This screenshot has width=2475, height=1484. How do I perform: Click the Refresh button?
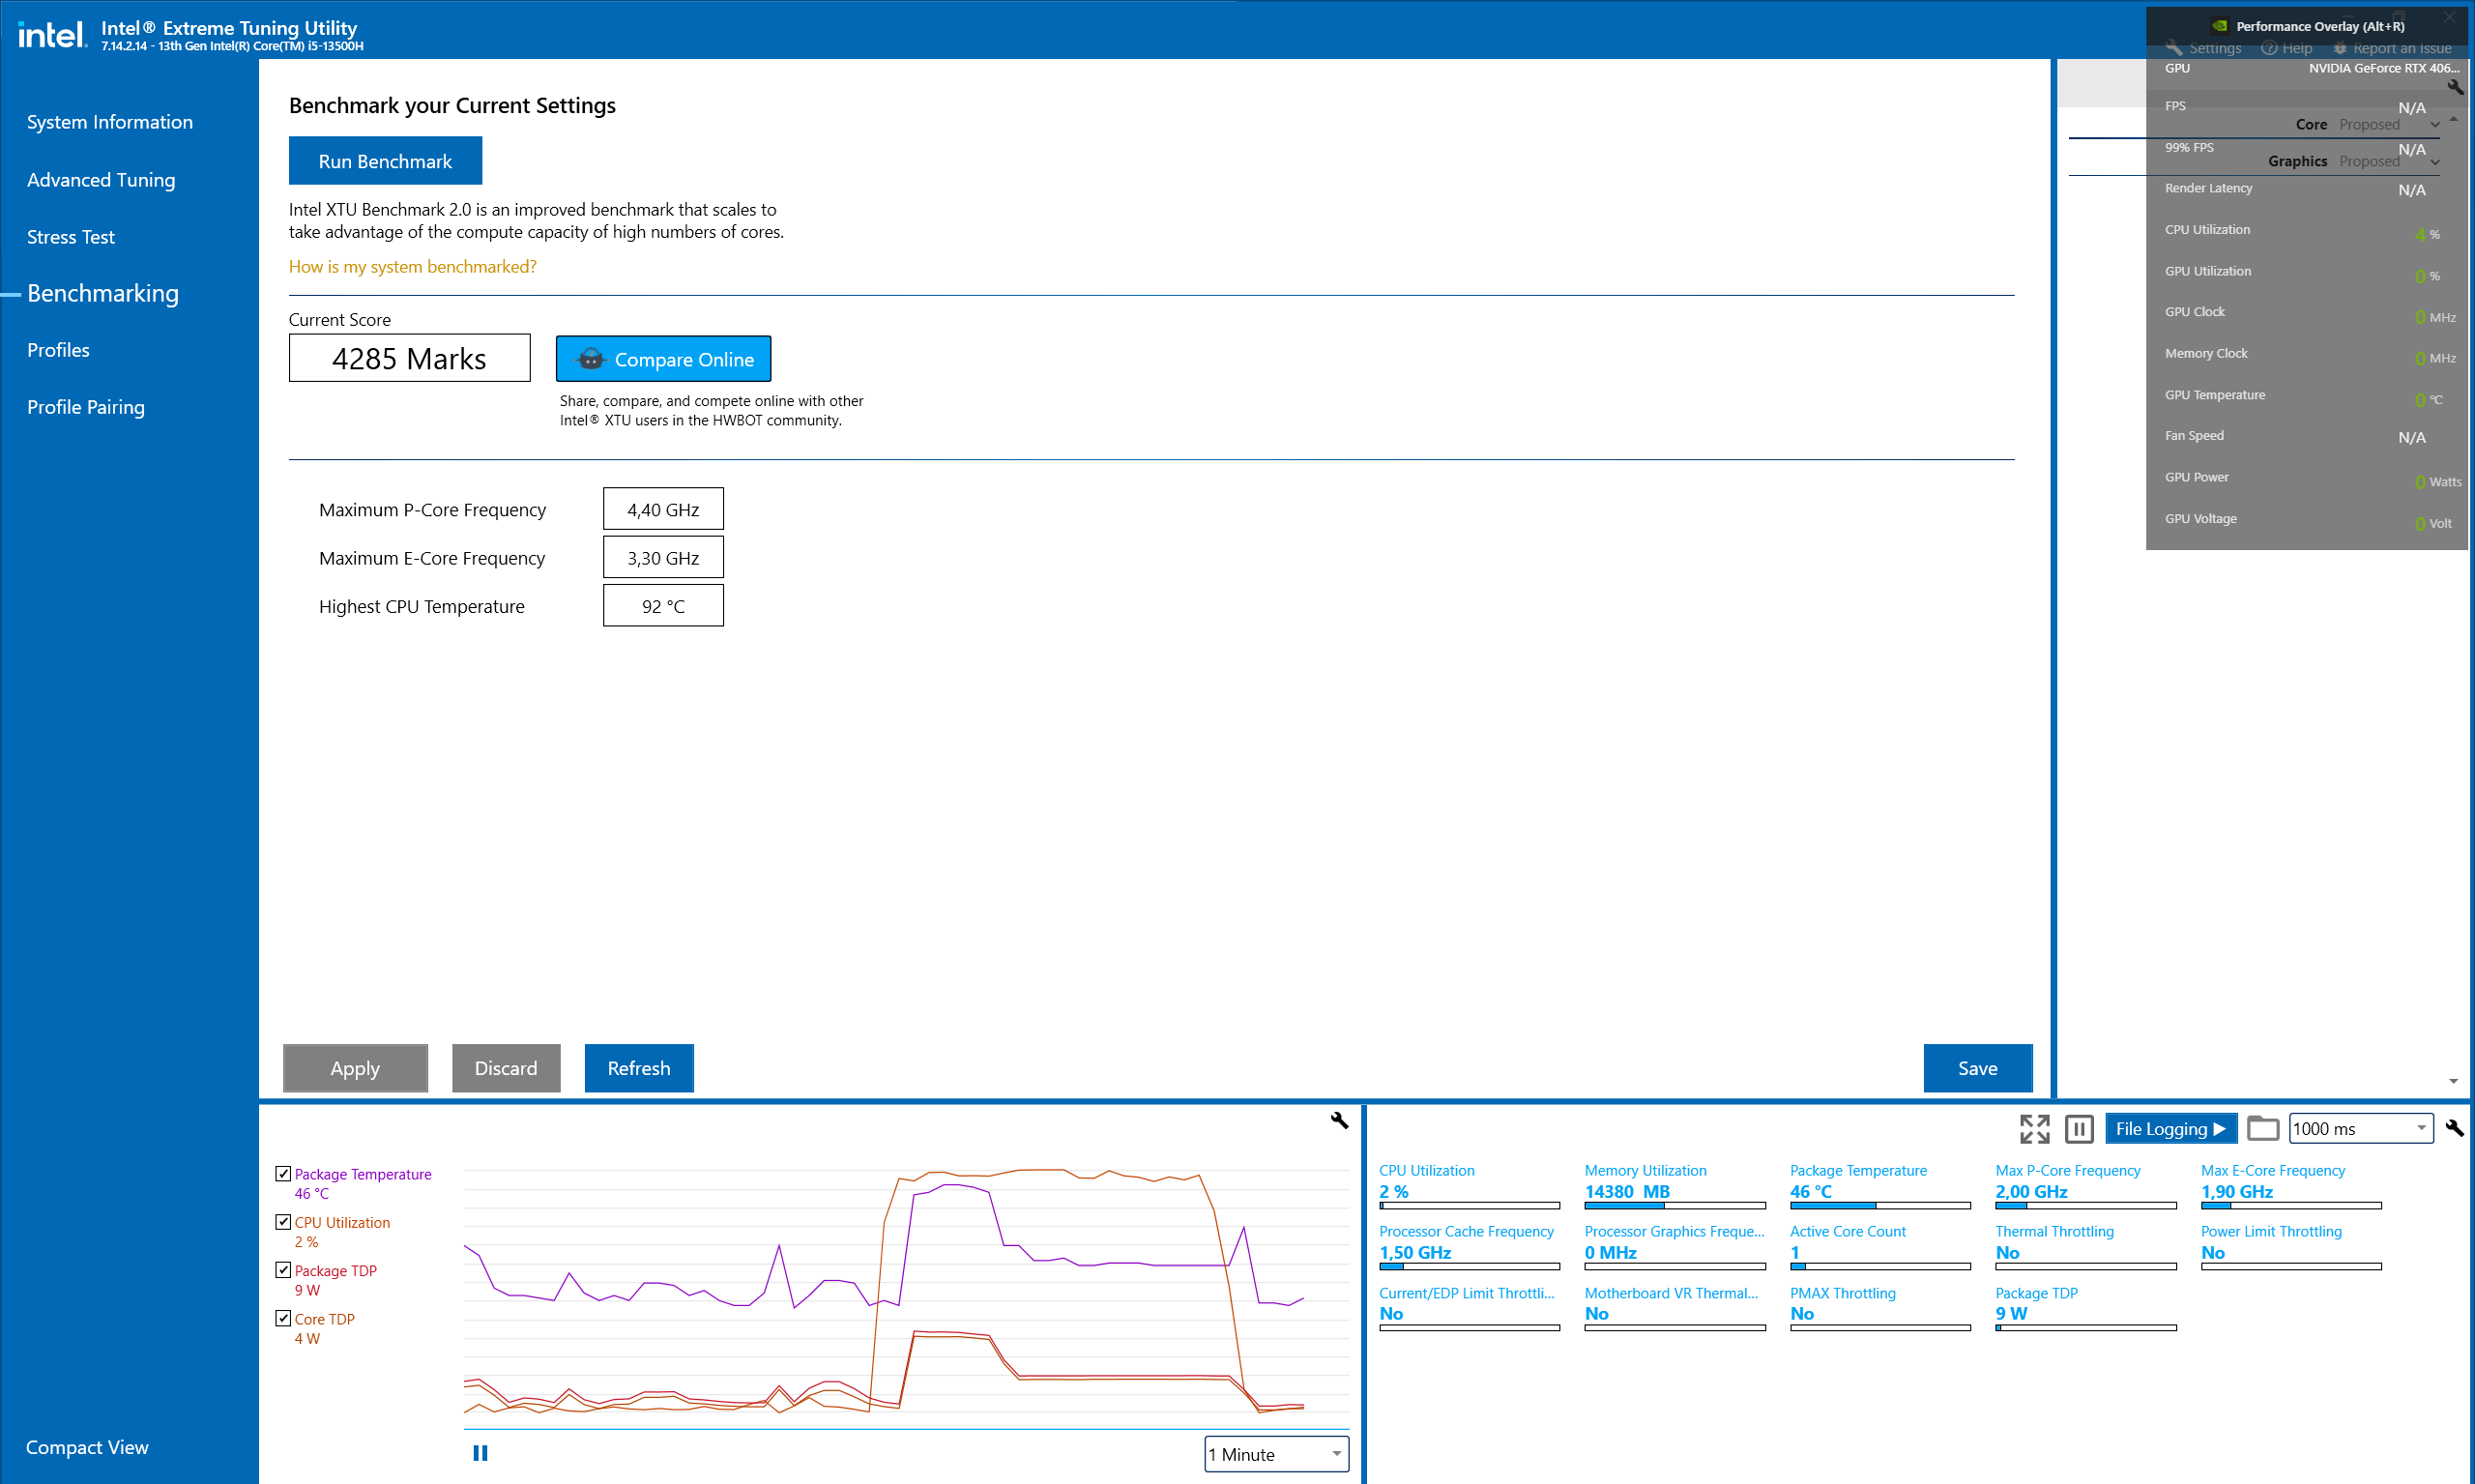(639, 1068)
